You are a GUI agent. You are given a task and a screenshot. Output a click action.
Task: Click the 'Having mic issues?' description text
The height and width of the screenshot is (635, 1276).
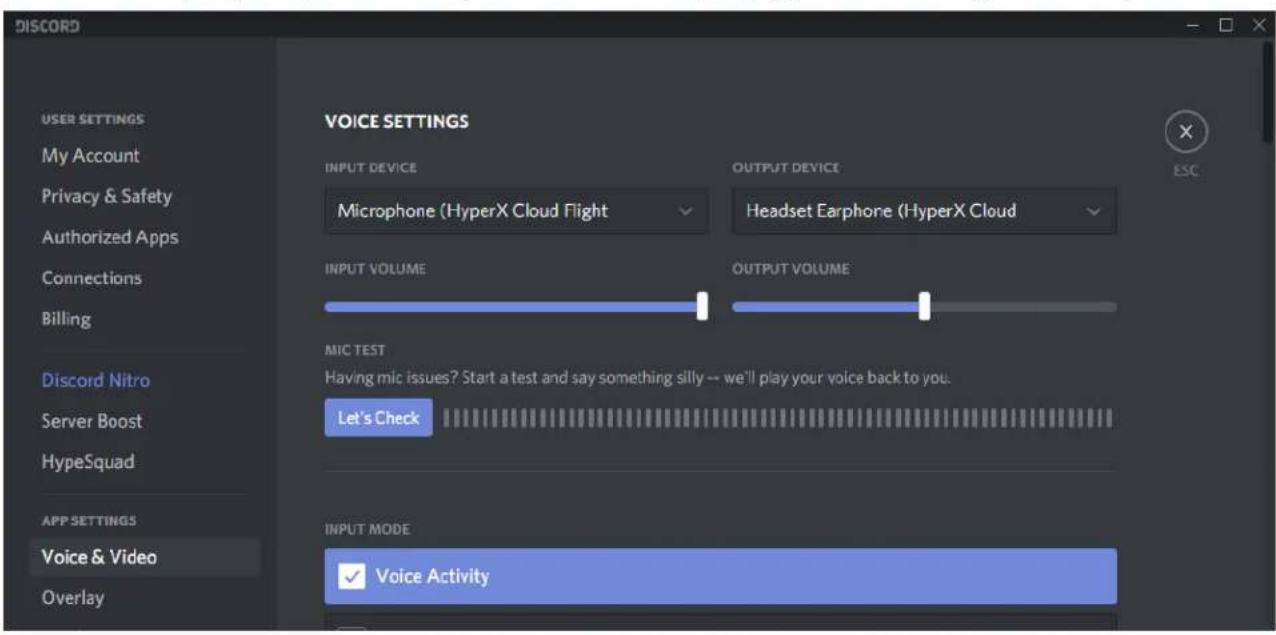pos(637,379)
